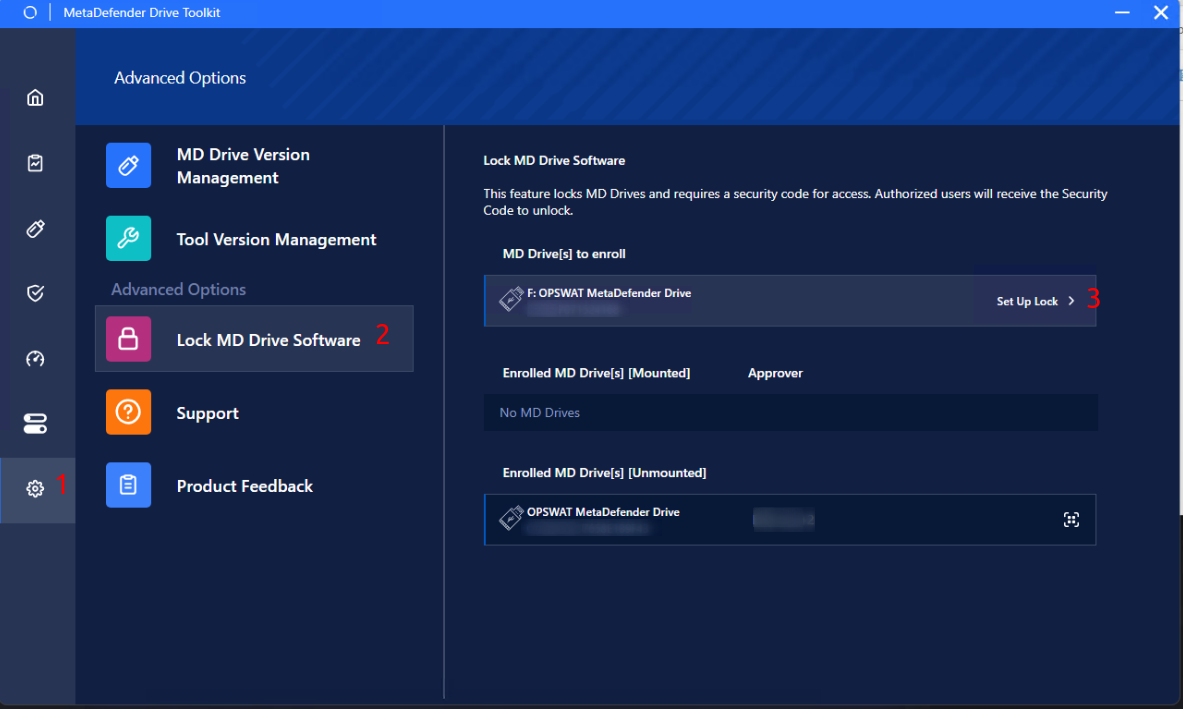The height and width of the screenshot is (709, 1183).
Task: Click the MD Drive Version Management icon
Action: click(x=128, y=165)
